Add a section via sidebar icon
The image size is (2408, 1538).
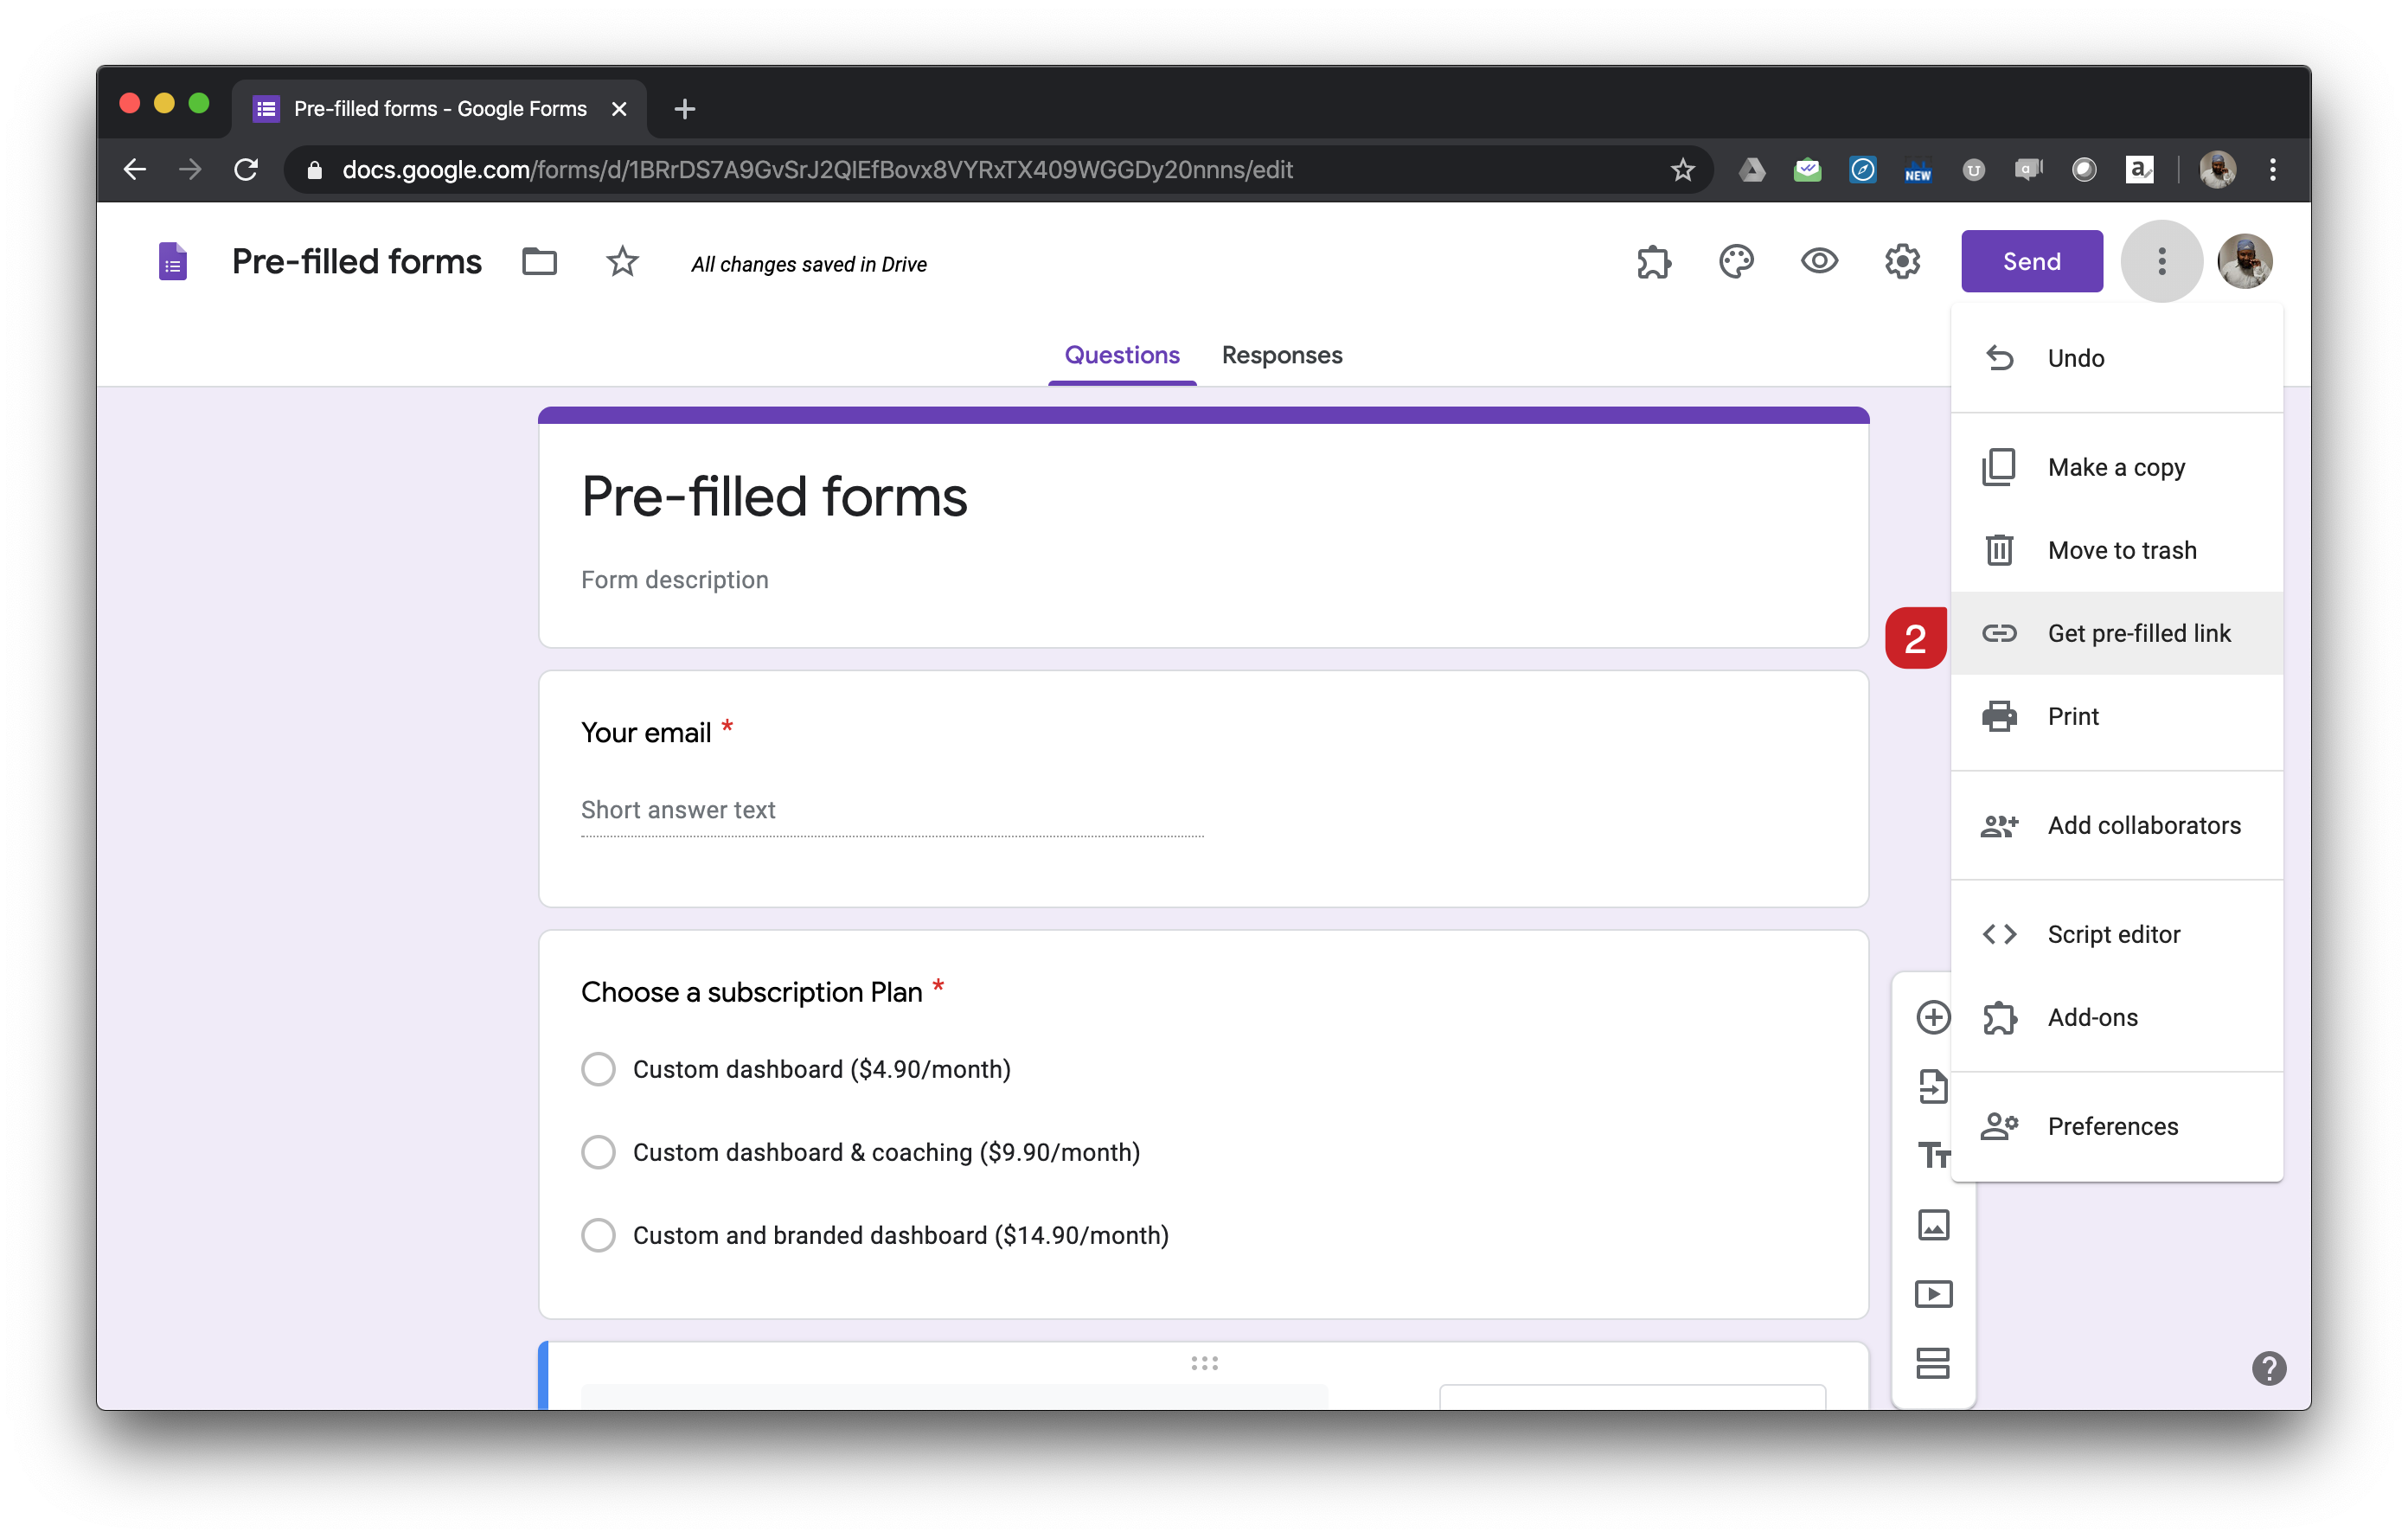point(1932,1363)
